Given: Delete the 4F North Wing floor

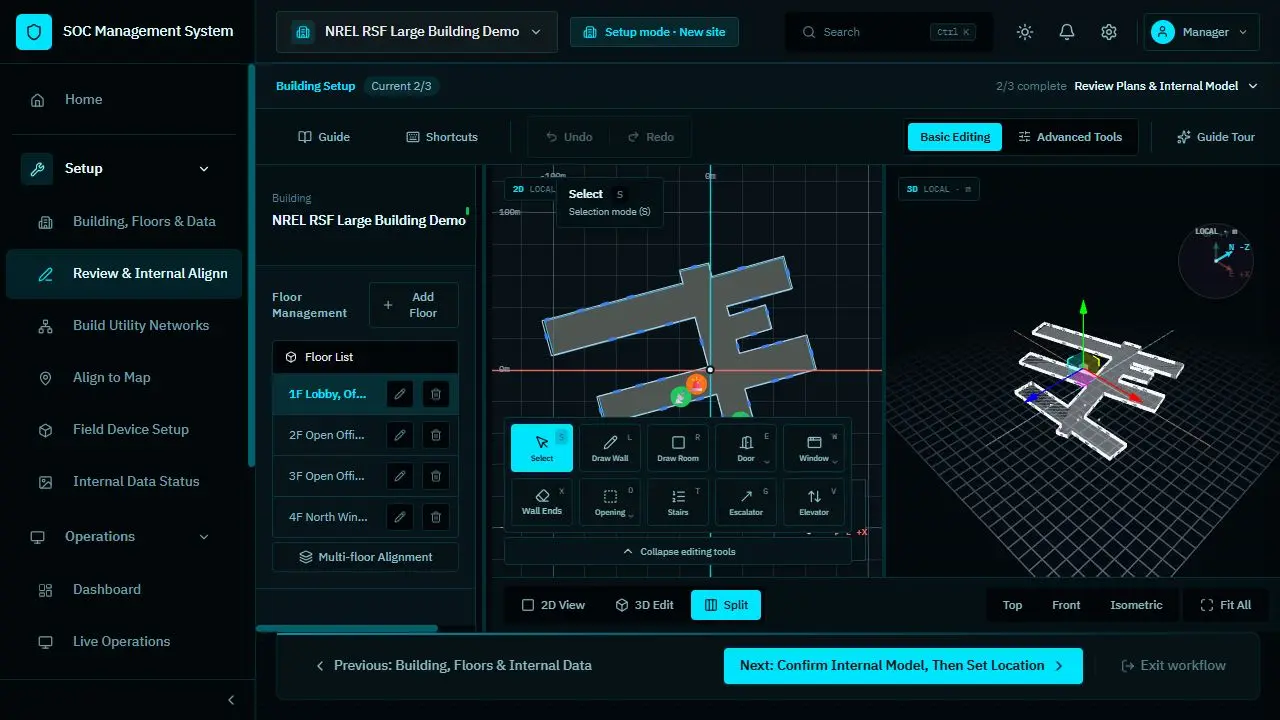Looking at the screenshot, I should pos(436,517).
